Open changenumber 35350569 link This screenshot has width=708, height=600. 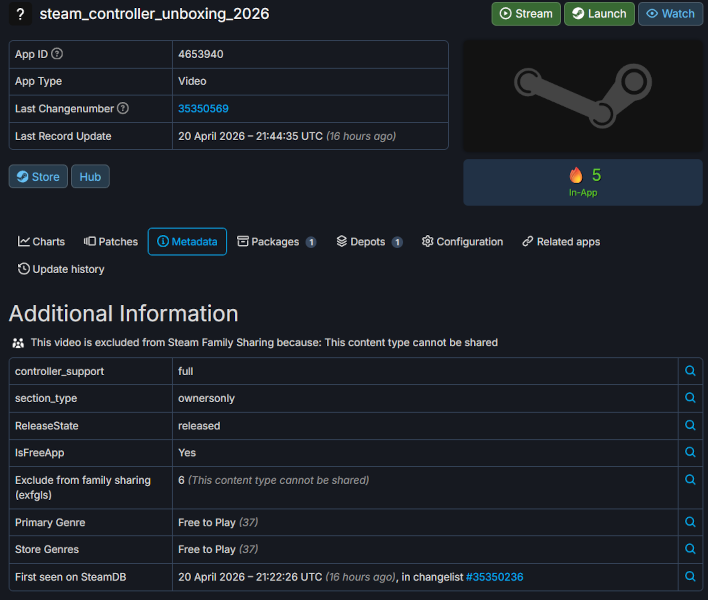[x=204, y=108]
